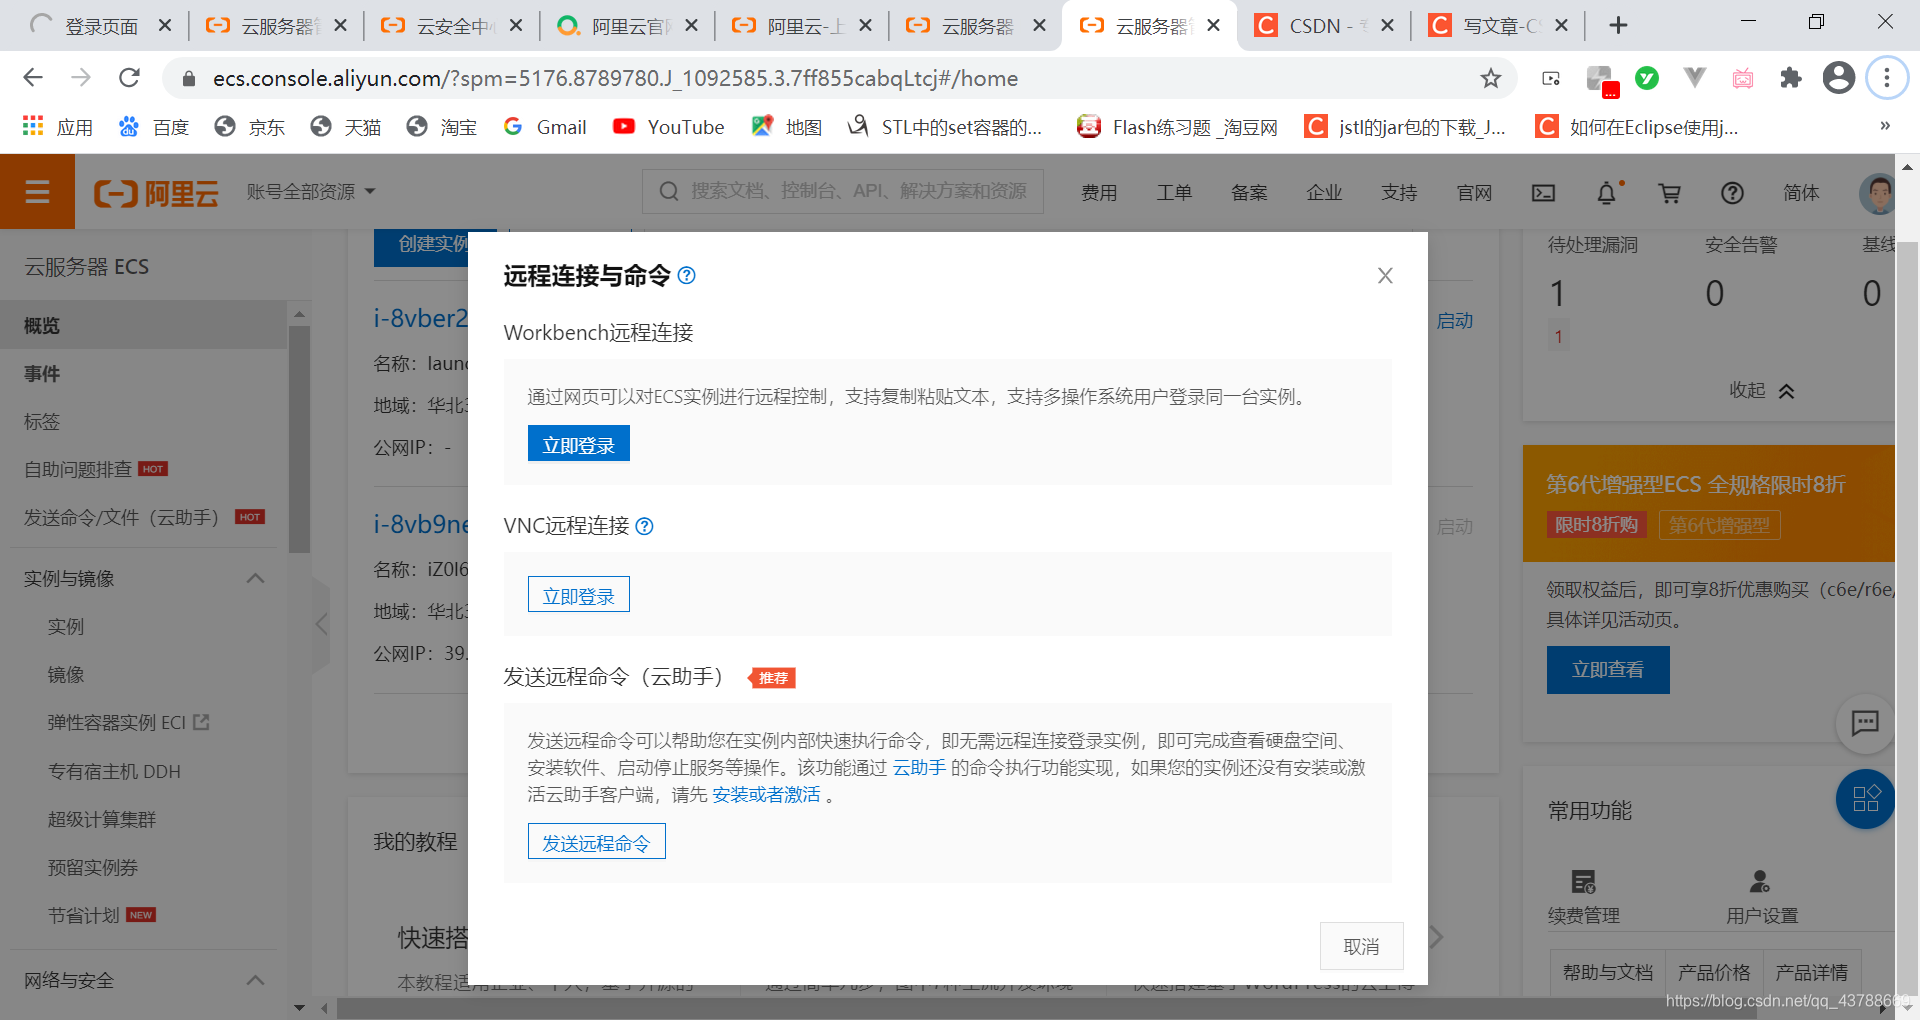Open the notifications bell icon
1920x1020 pixels.
click(x=1607, y=193)
